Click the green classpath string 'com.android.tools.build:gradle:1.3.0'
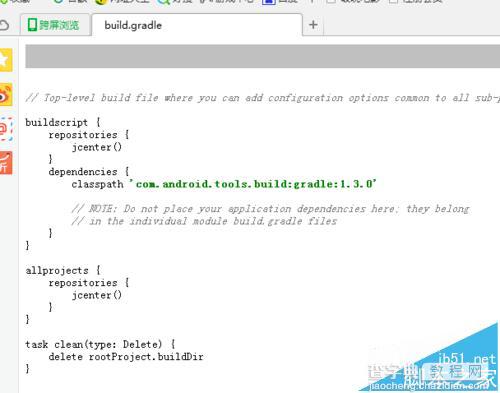 pos(253,184)
